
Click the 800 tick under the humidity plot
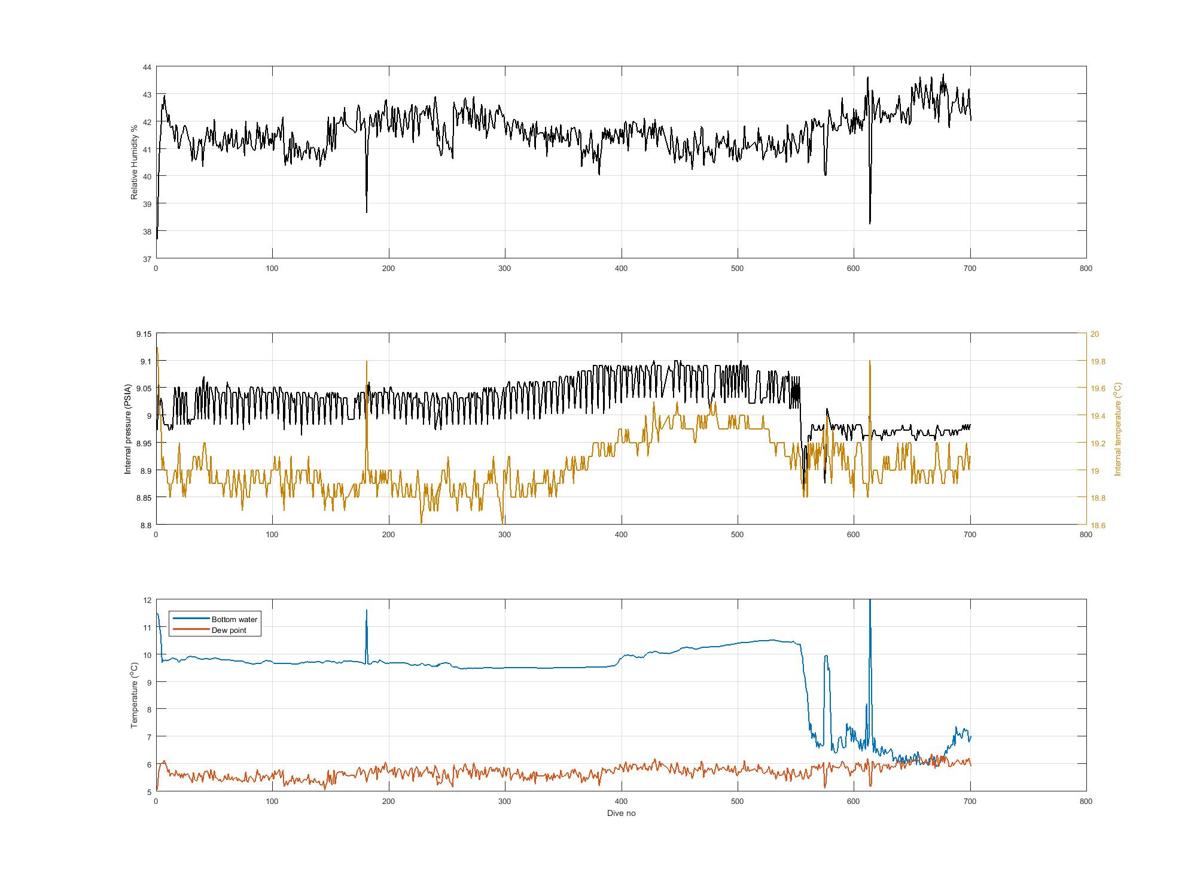[1086, 268]
